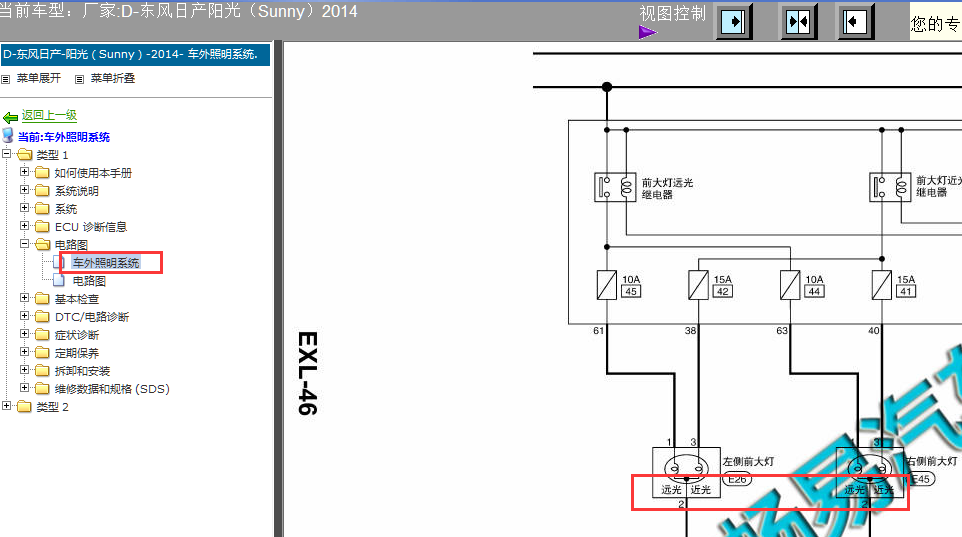The width and height of the screenshot is (962, 537).
Task: Expand the 系统 folder node
Action: point(25,207)
